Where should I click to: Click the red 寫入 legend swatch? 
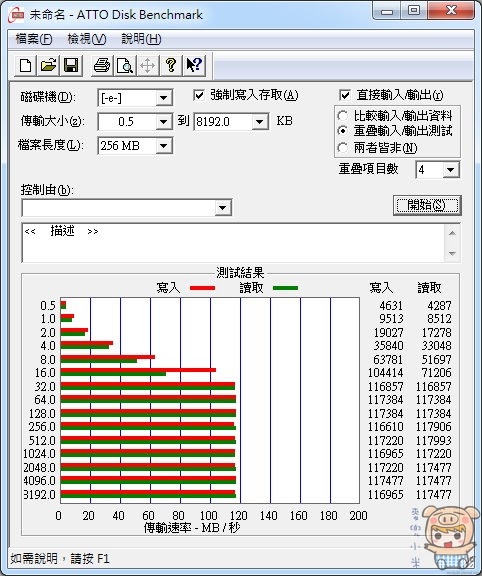click(x=202, y=288)
